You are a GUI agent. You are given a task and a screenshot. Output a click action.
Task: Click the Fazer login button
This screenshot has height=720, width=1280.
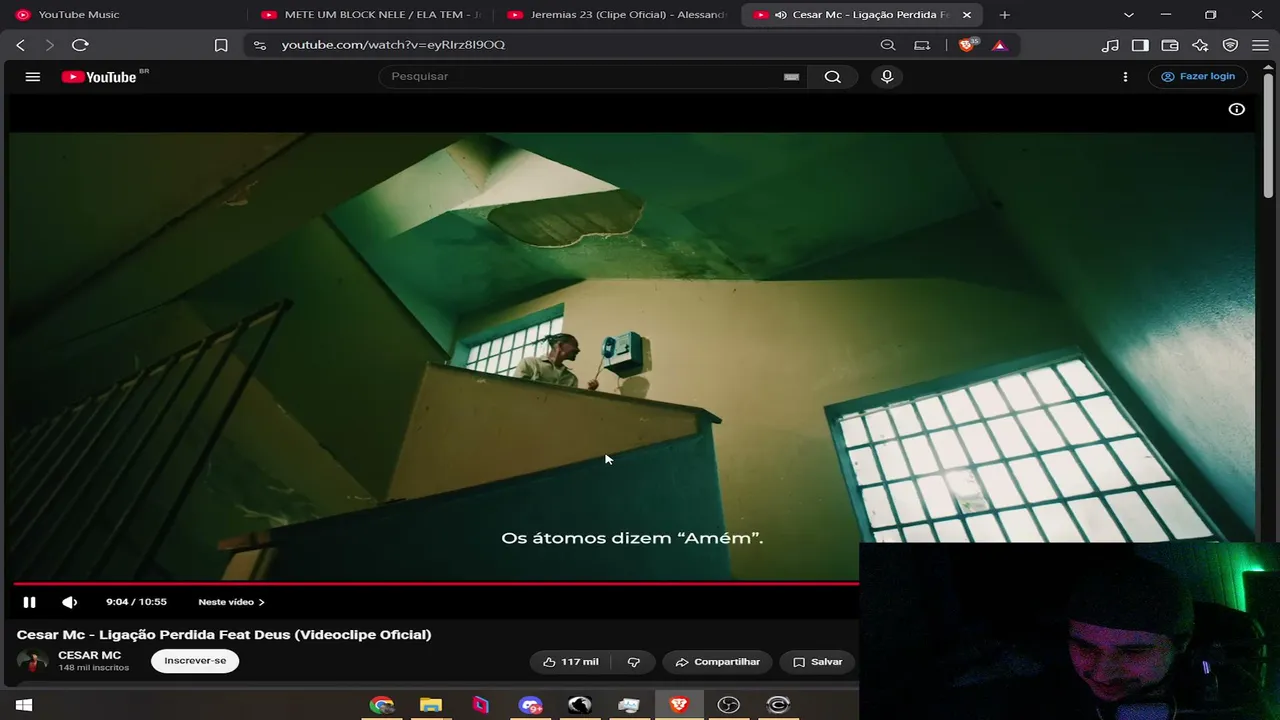coord(1198,77)
